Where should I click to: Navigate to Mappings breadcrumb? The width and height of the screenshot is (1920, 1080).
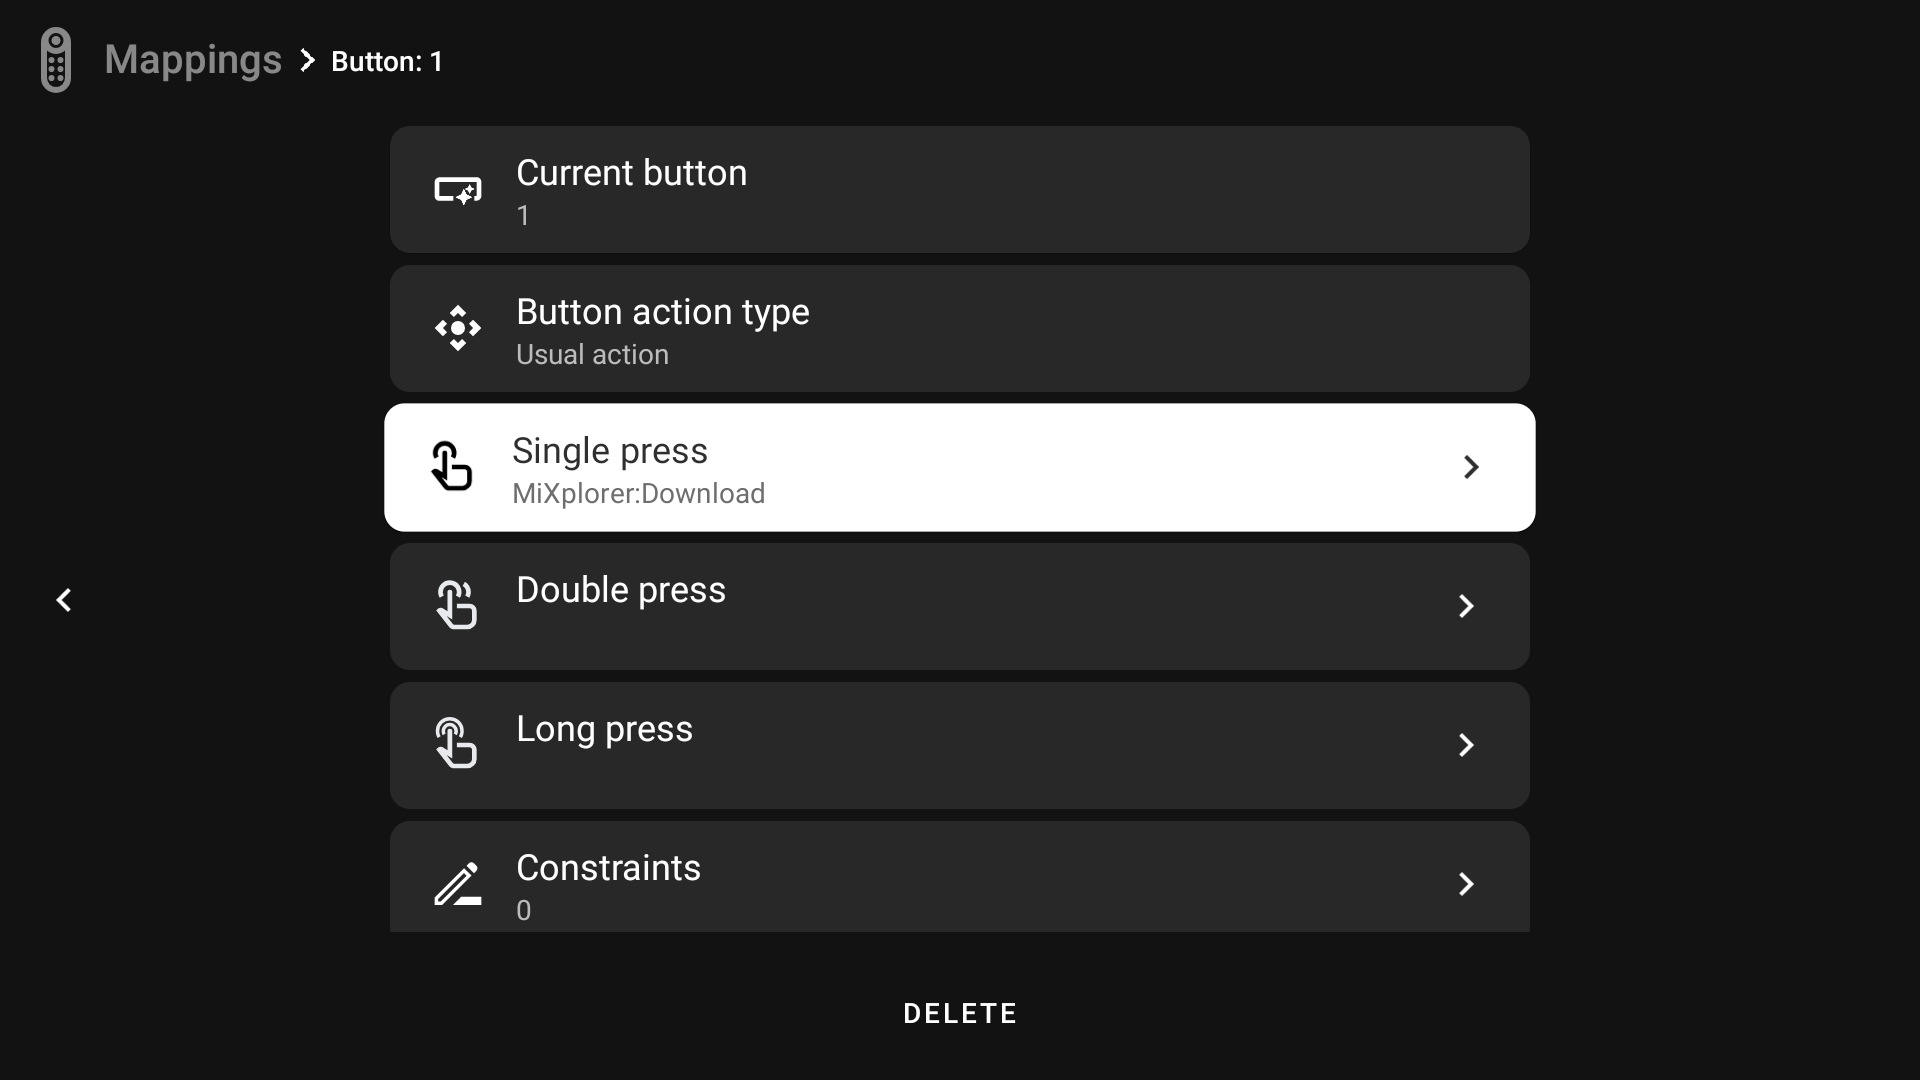[x=193, y=60]
